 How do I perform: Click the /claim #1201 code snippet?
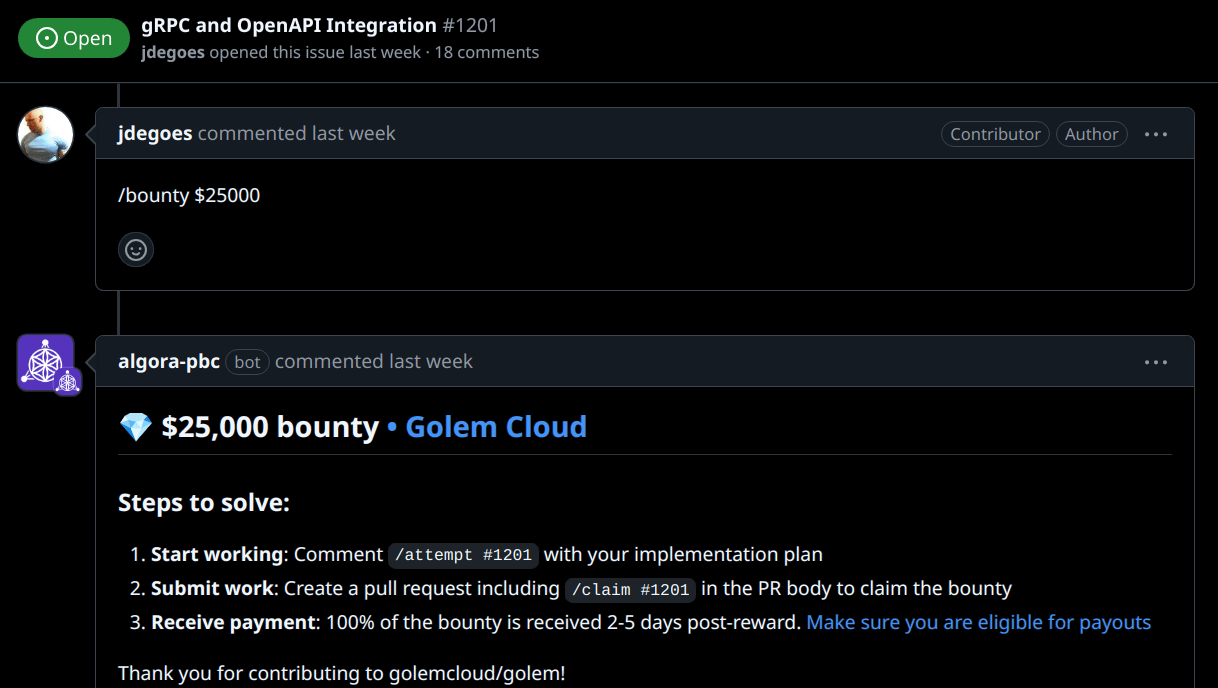630,589
